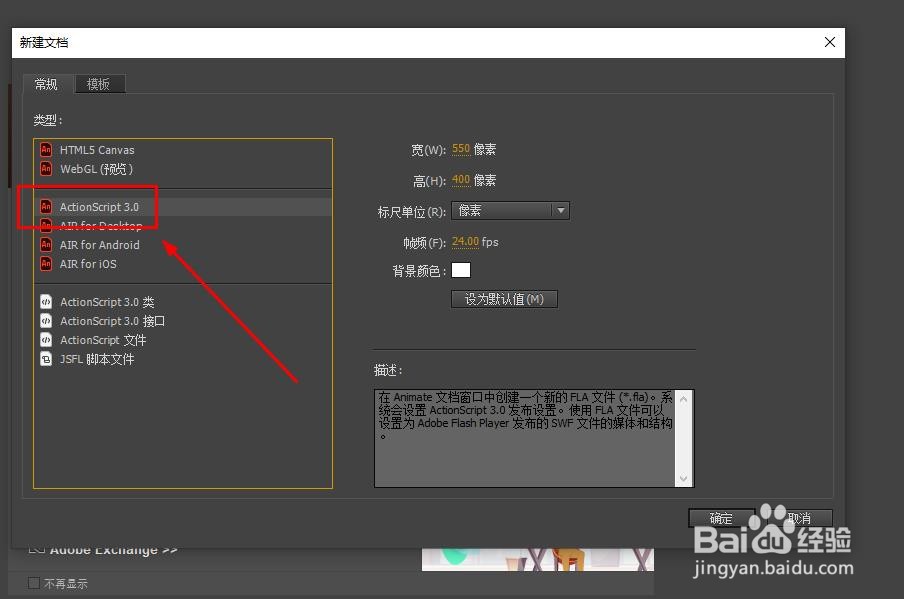Select the HTML5 Canvas document icon
The image size is (904, 599).
click(46, 150)
